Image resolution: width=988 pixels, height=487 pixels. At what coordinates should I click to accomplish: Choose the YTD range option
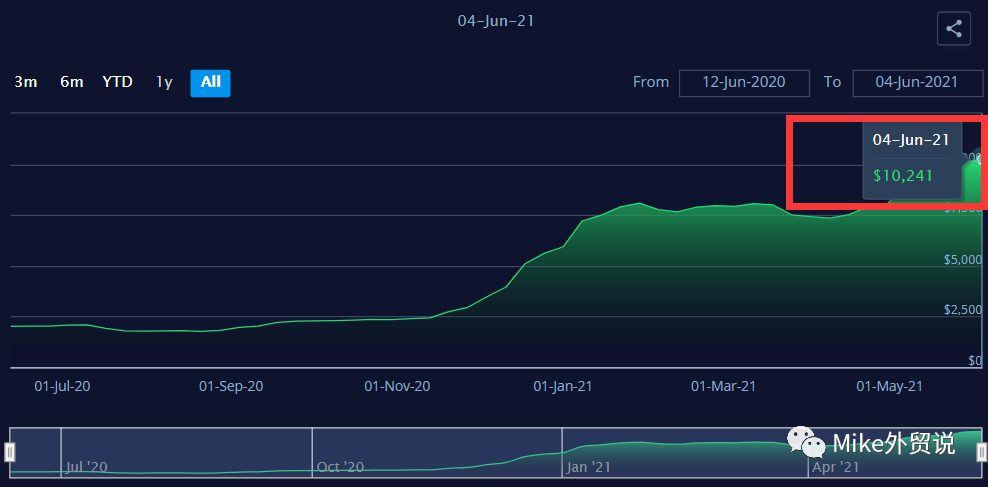coord(117,82)
